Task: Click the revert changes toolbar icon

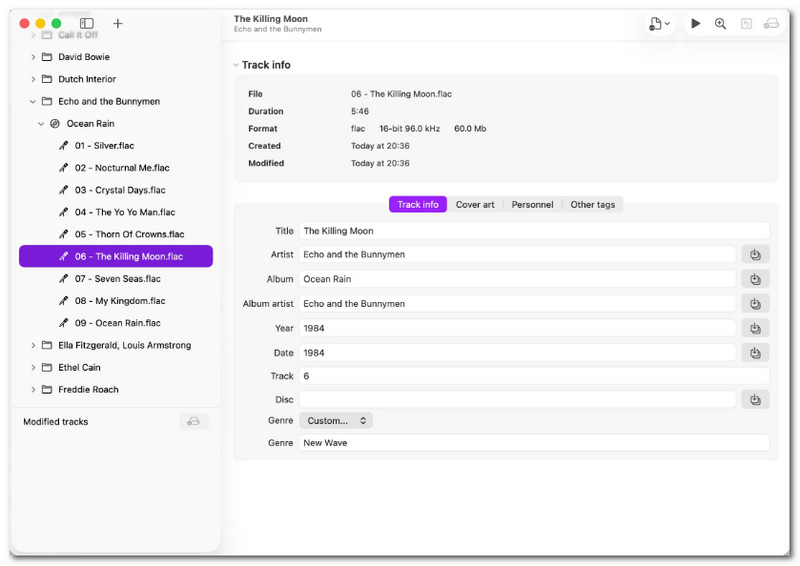Action: [746, 23]
